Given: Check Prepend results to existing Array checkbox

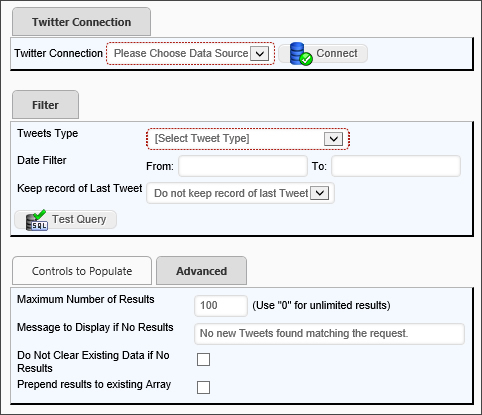Looking at the screenshot, I should coord(203,388).
